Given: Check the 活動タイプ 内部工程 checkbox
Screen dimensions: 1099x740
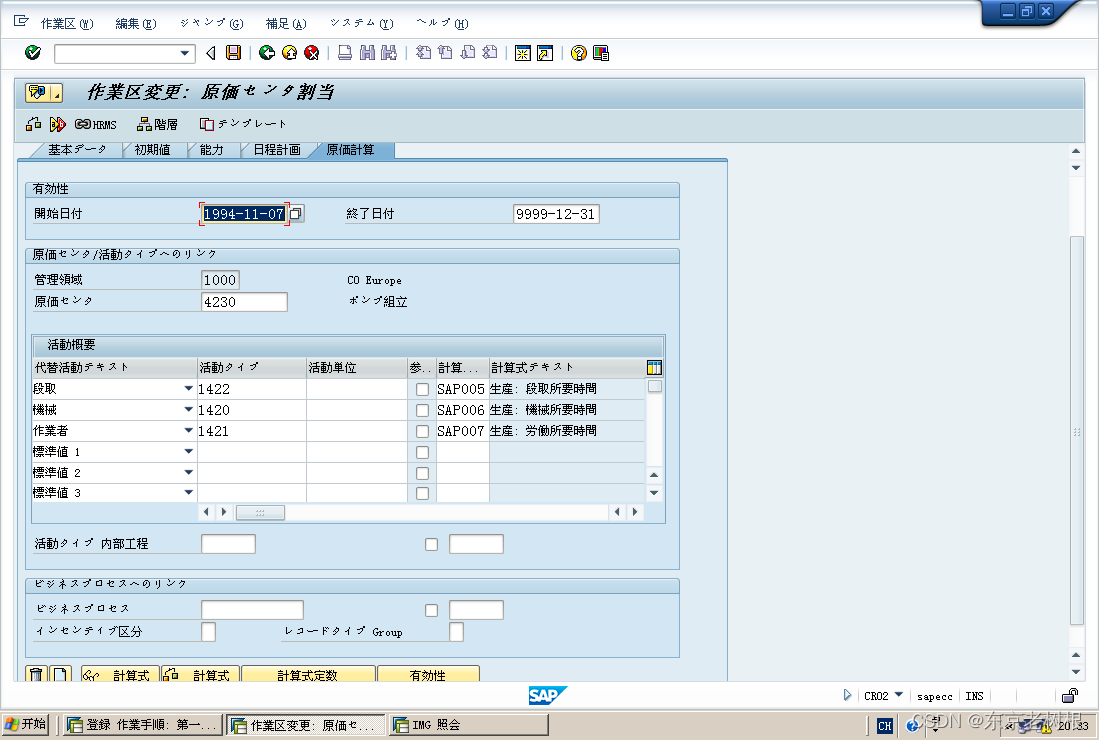Looking at the screenshot, I should click(431, 543).
